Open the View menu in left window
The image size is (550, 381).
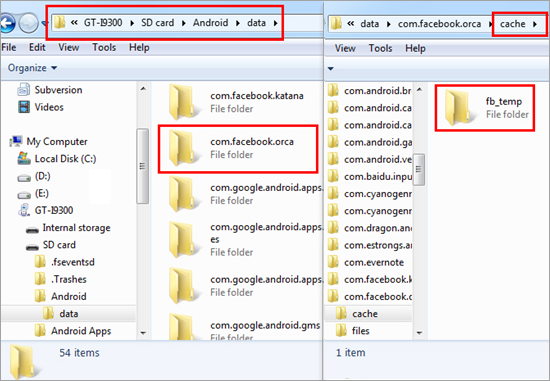coord(68,47)
